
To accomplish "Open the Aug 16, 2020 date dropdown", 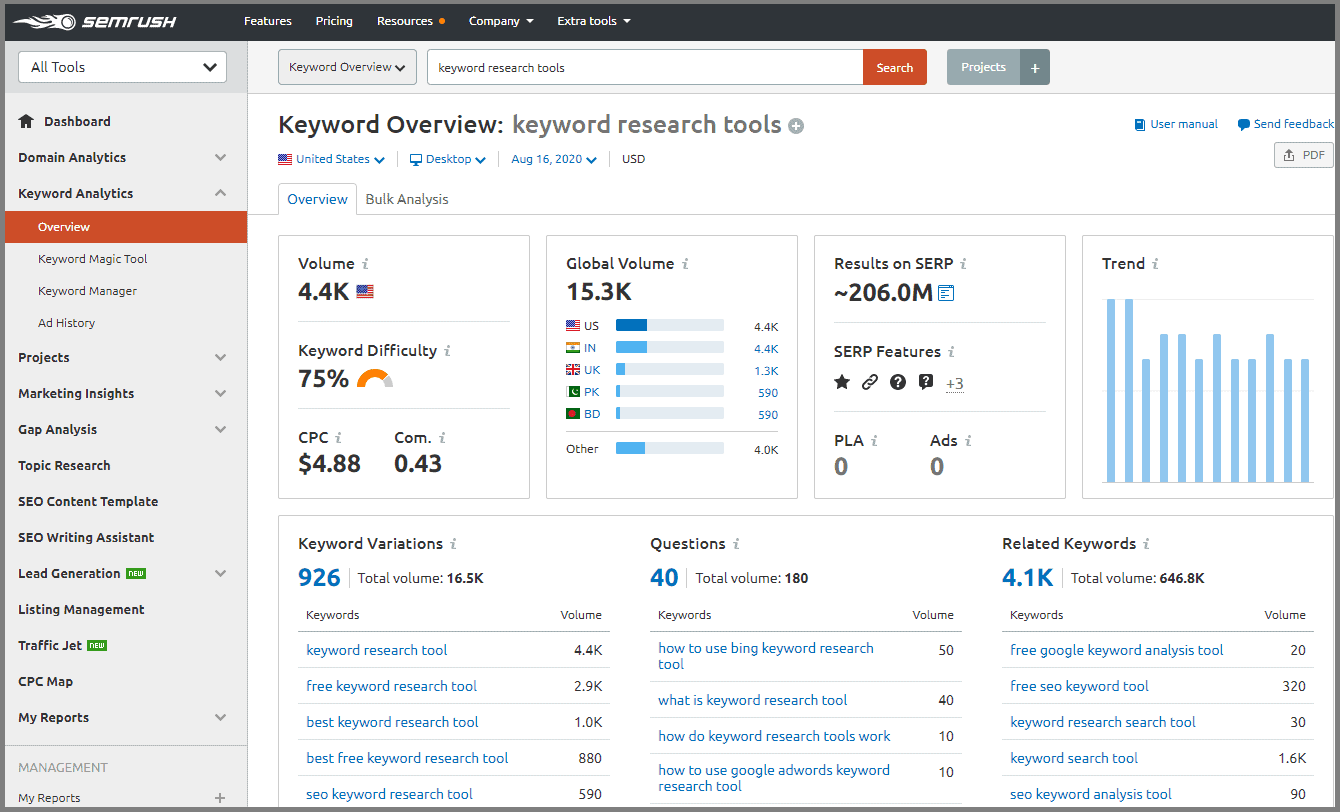I will tap(554, 159).
